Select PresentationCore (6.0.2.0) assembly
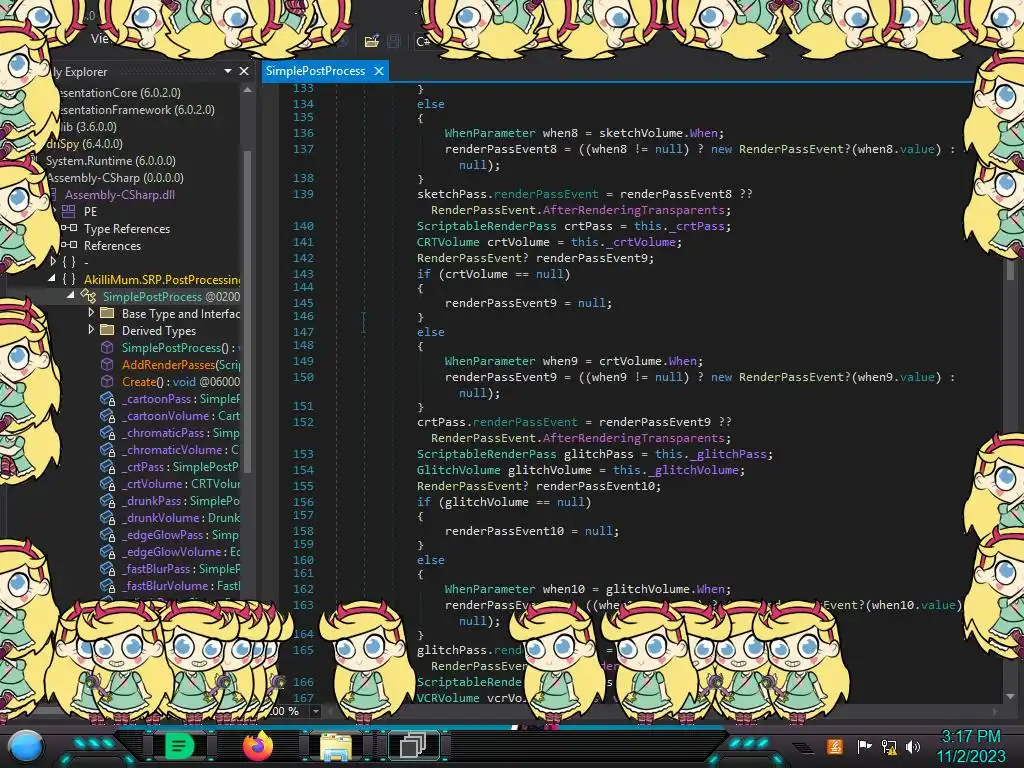 [x=119, y=93]
